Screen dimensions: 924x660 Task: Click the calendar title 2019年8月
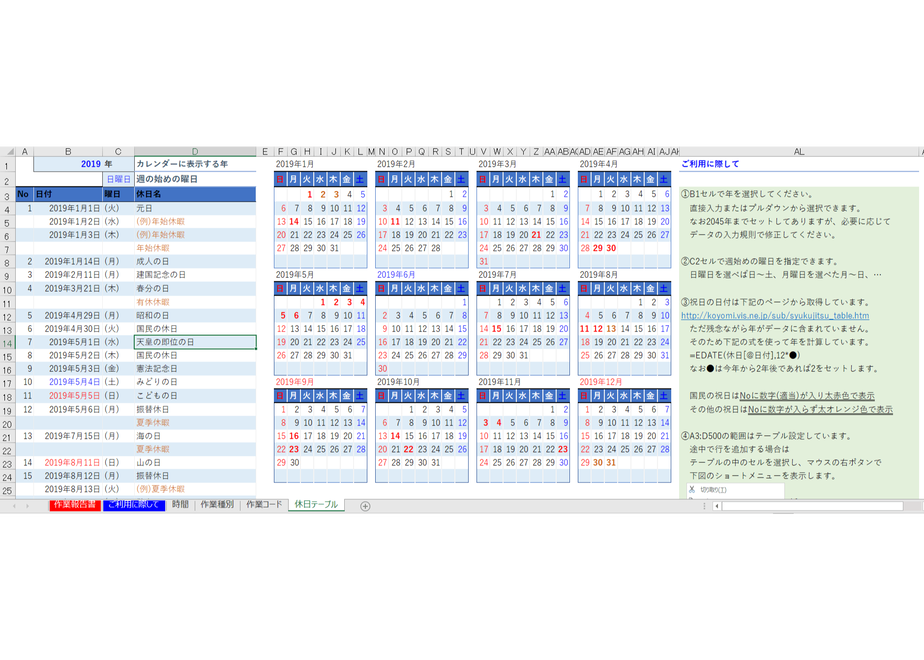coord(599,275)
